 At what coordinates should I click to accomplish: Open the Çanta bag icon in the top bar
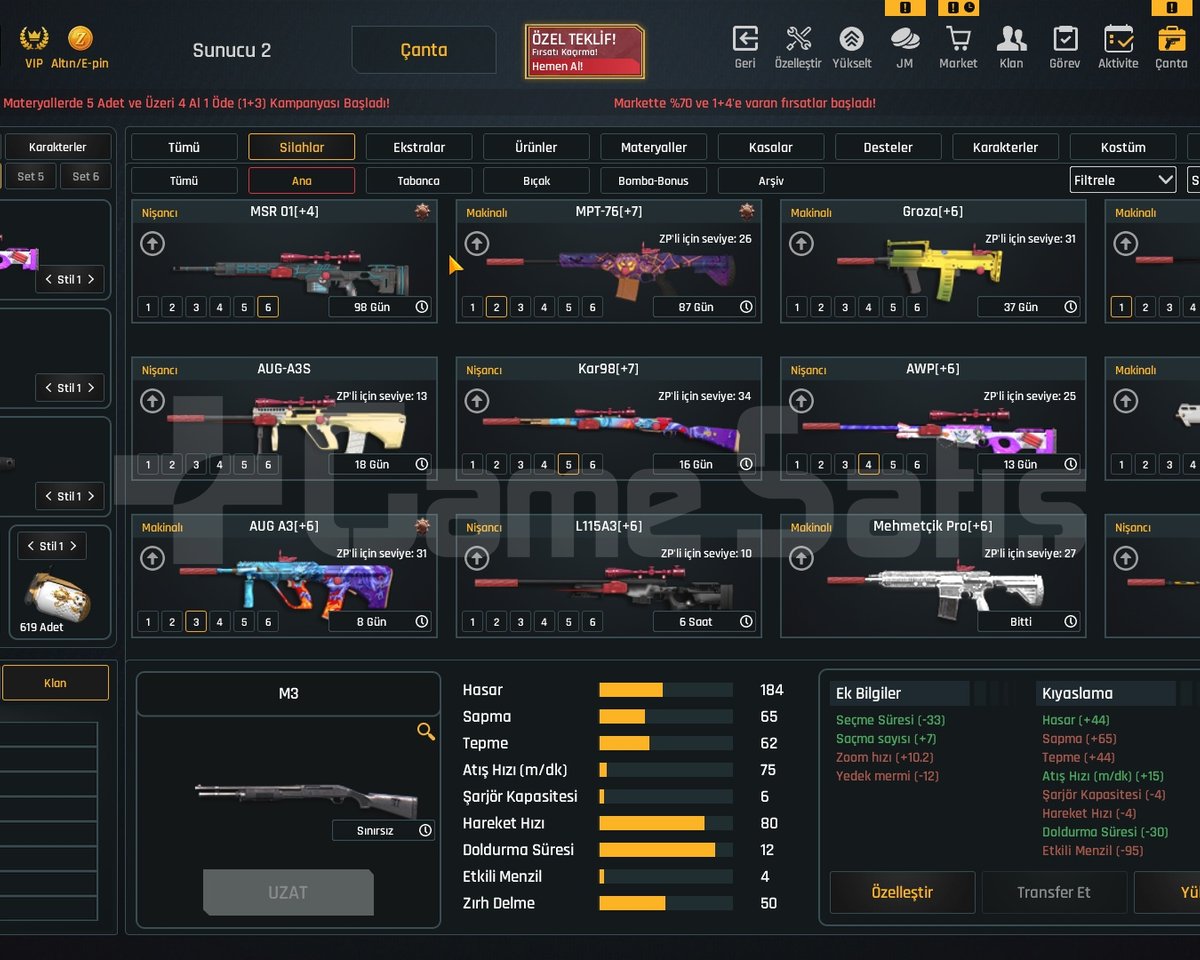(x=1171, y=39)
